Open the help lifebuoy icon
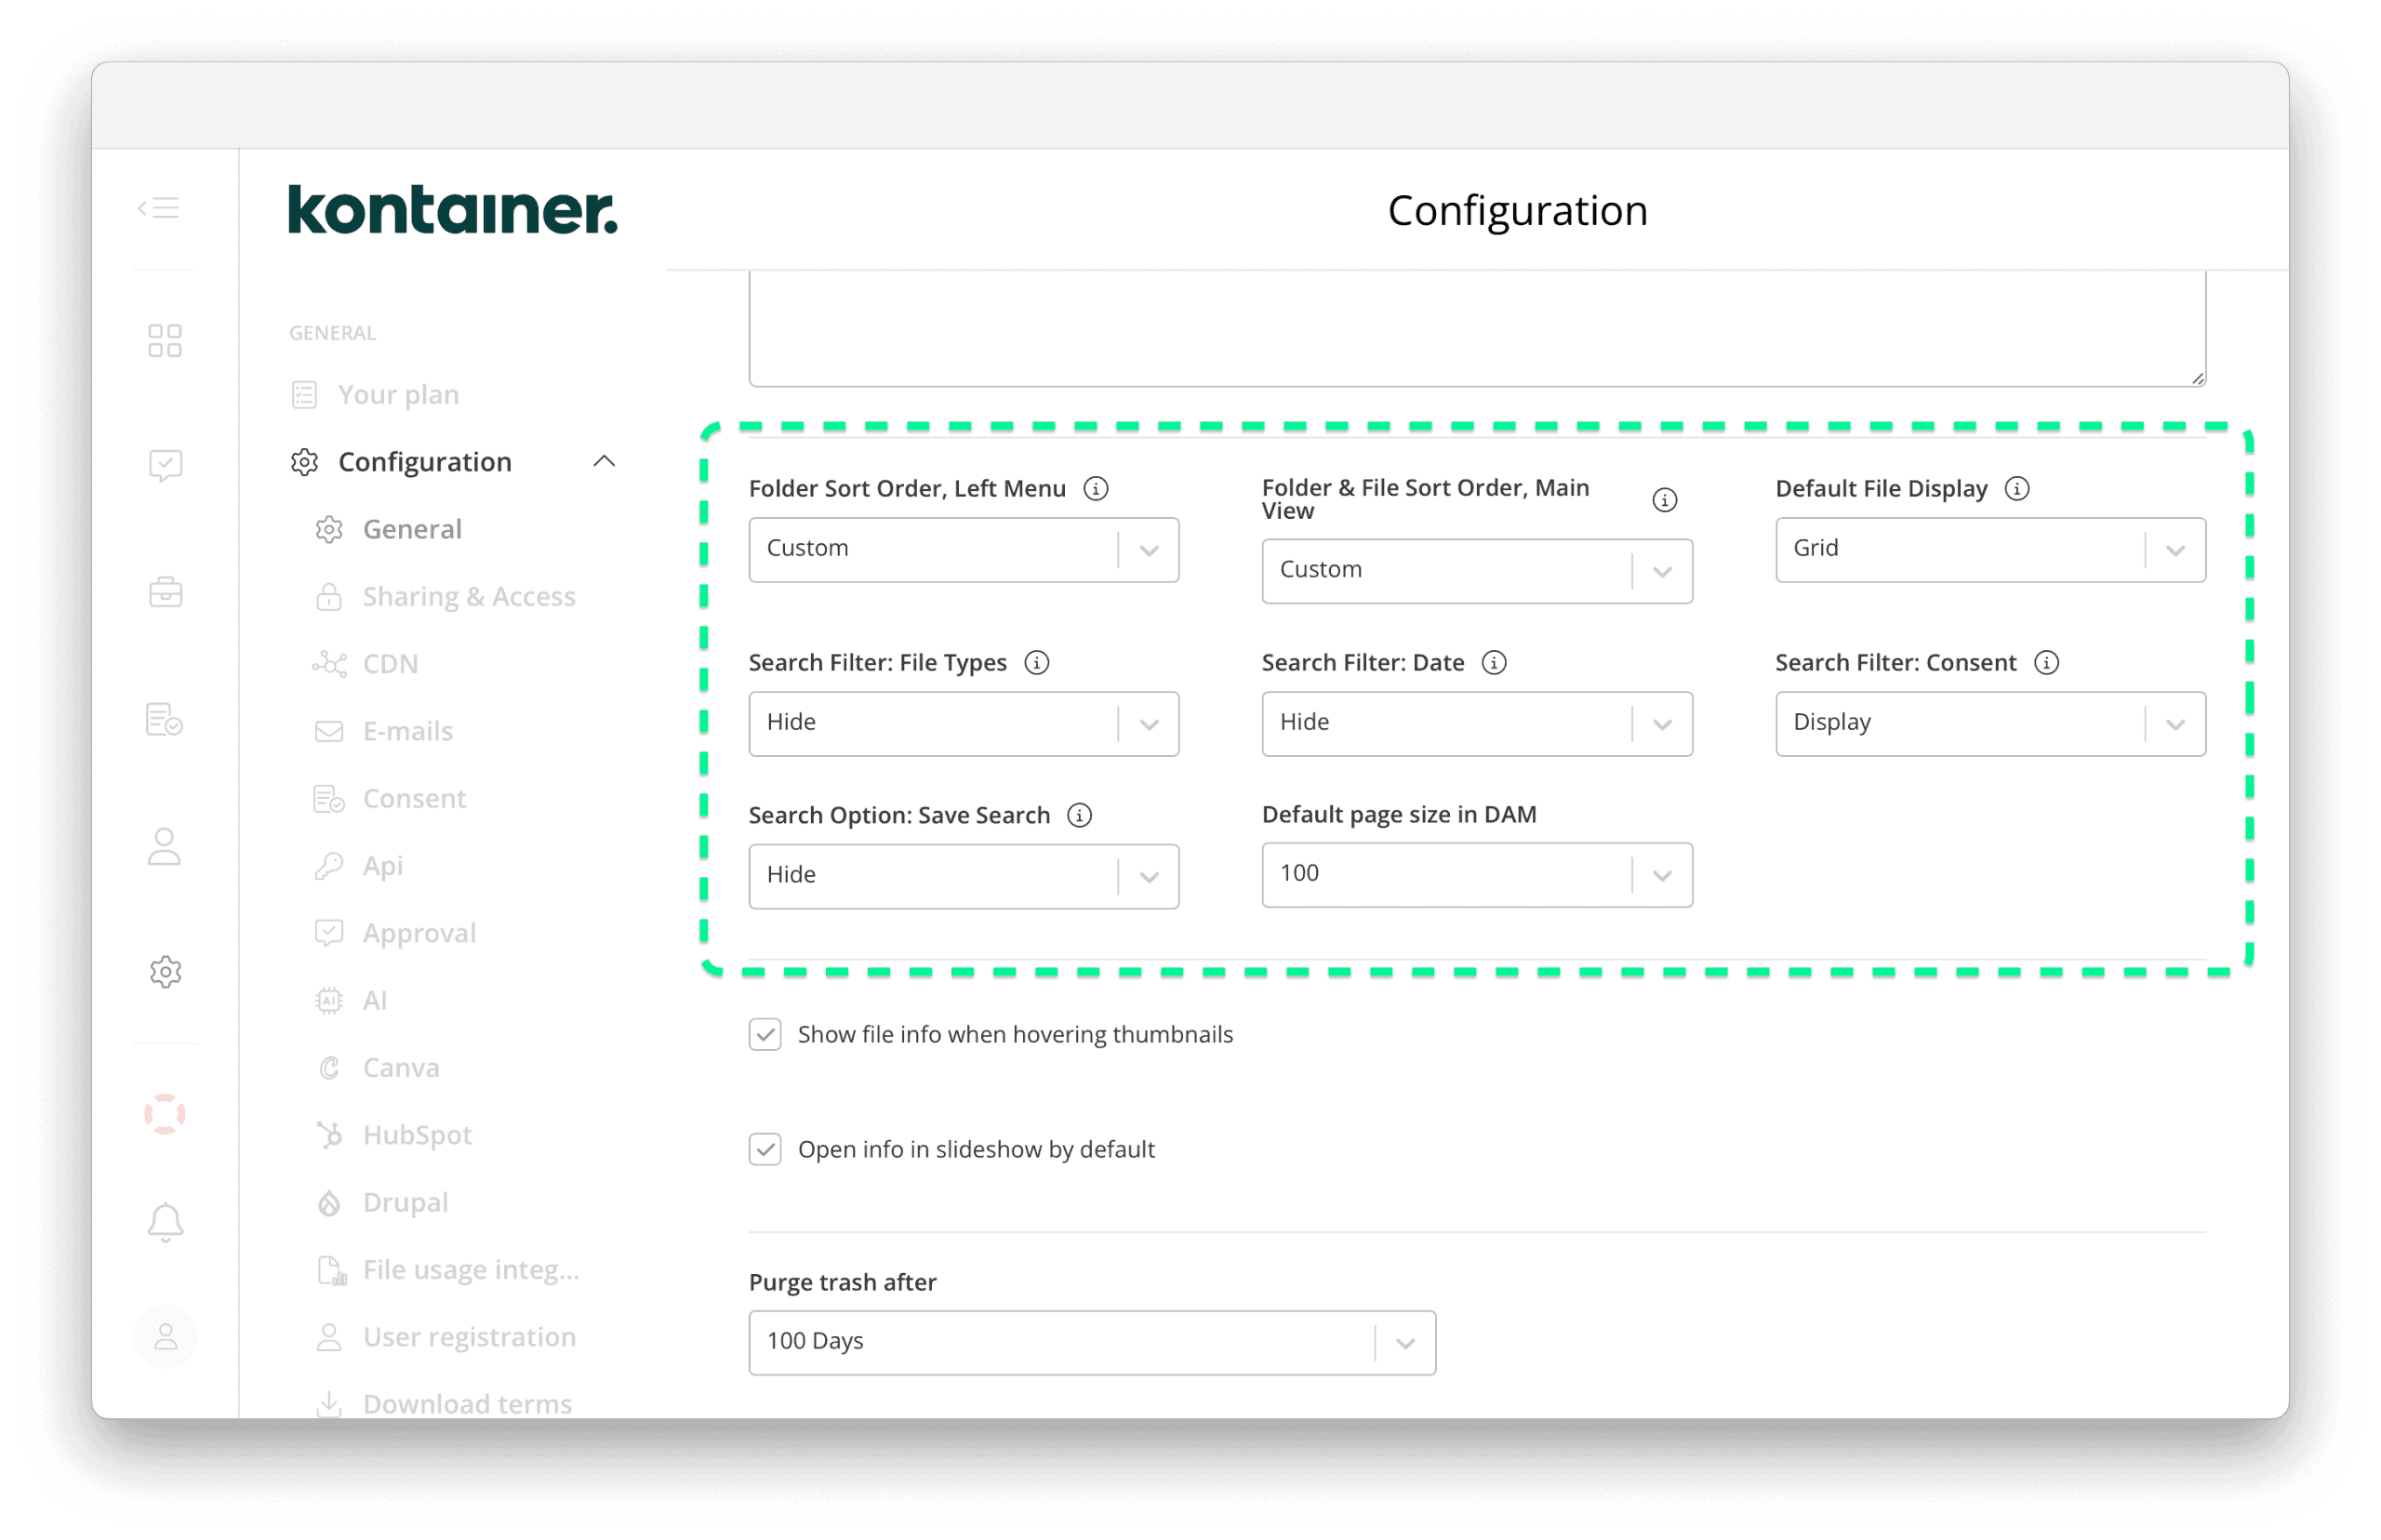The width and height of the screenshot is (2381, 1540). 165,1112
